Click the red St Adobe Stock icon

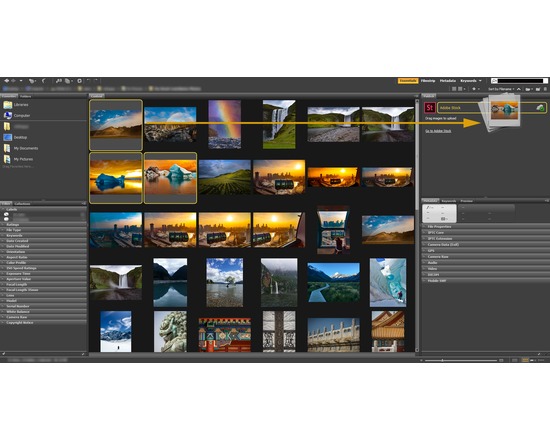point(430,107)
